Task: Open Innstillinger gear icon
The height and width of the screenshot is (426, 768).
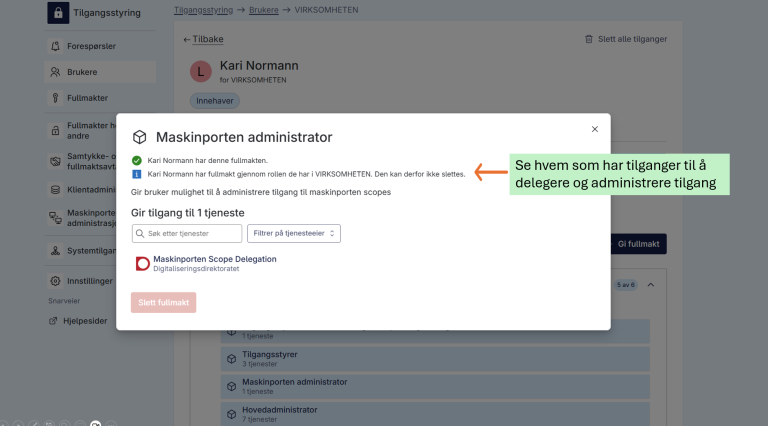Action: click(x=55, y=281)
